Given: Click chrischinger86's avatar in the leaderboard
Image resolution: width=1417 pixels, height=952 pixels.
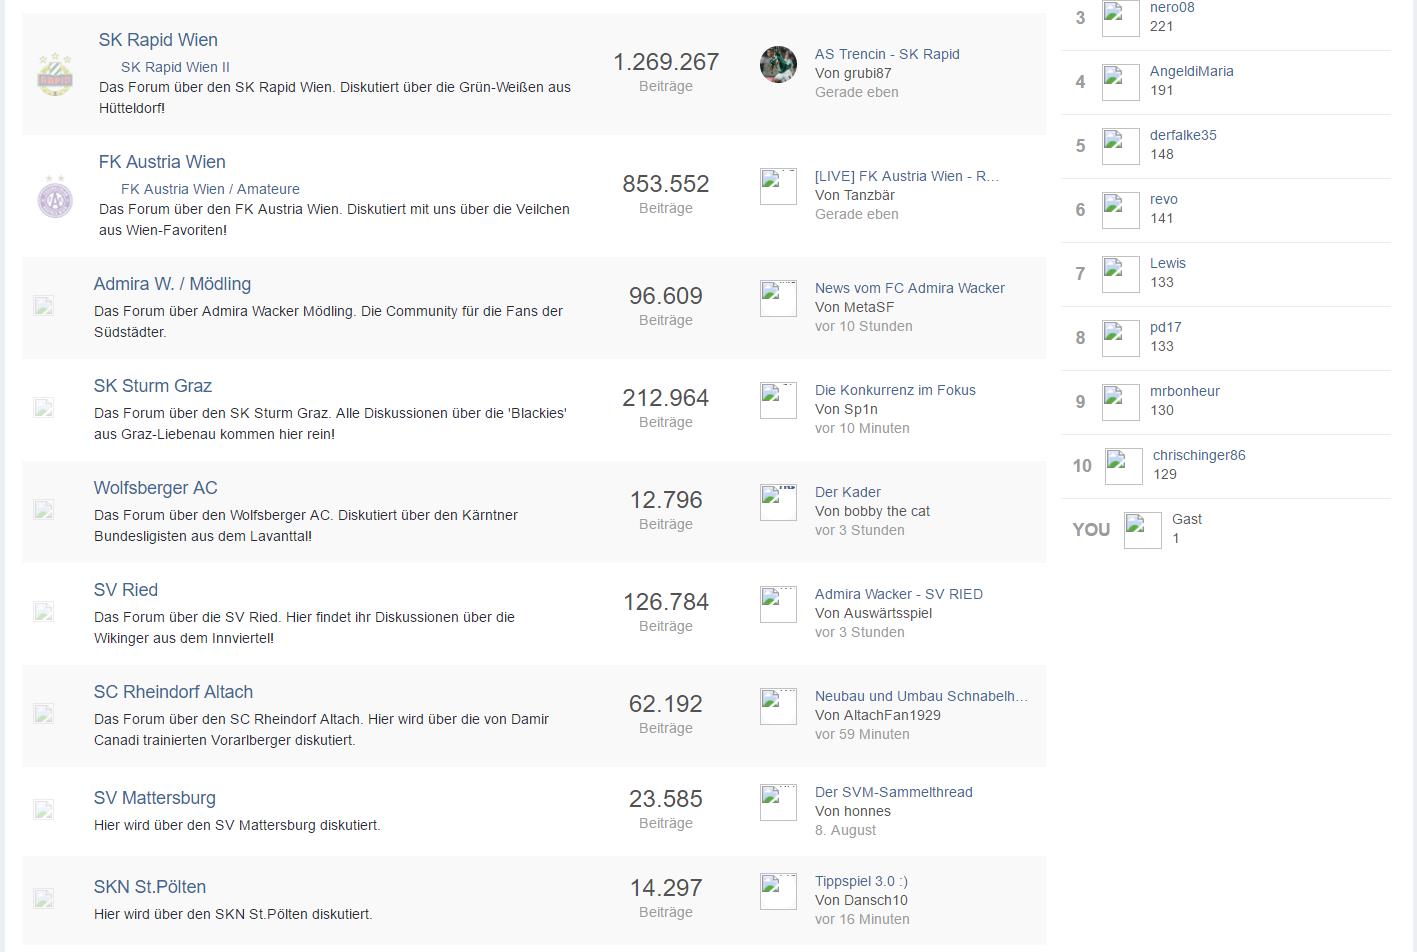Looking at the screenshot, I should point(1123,466).
